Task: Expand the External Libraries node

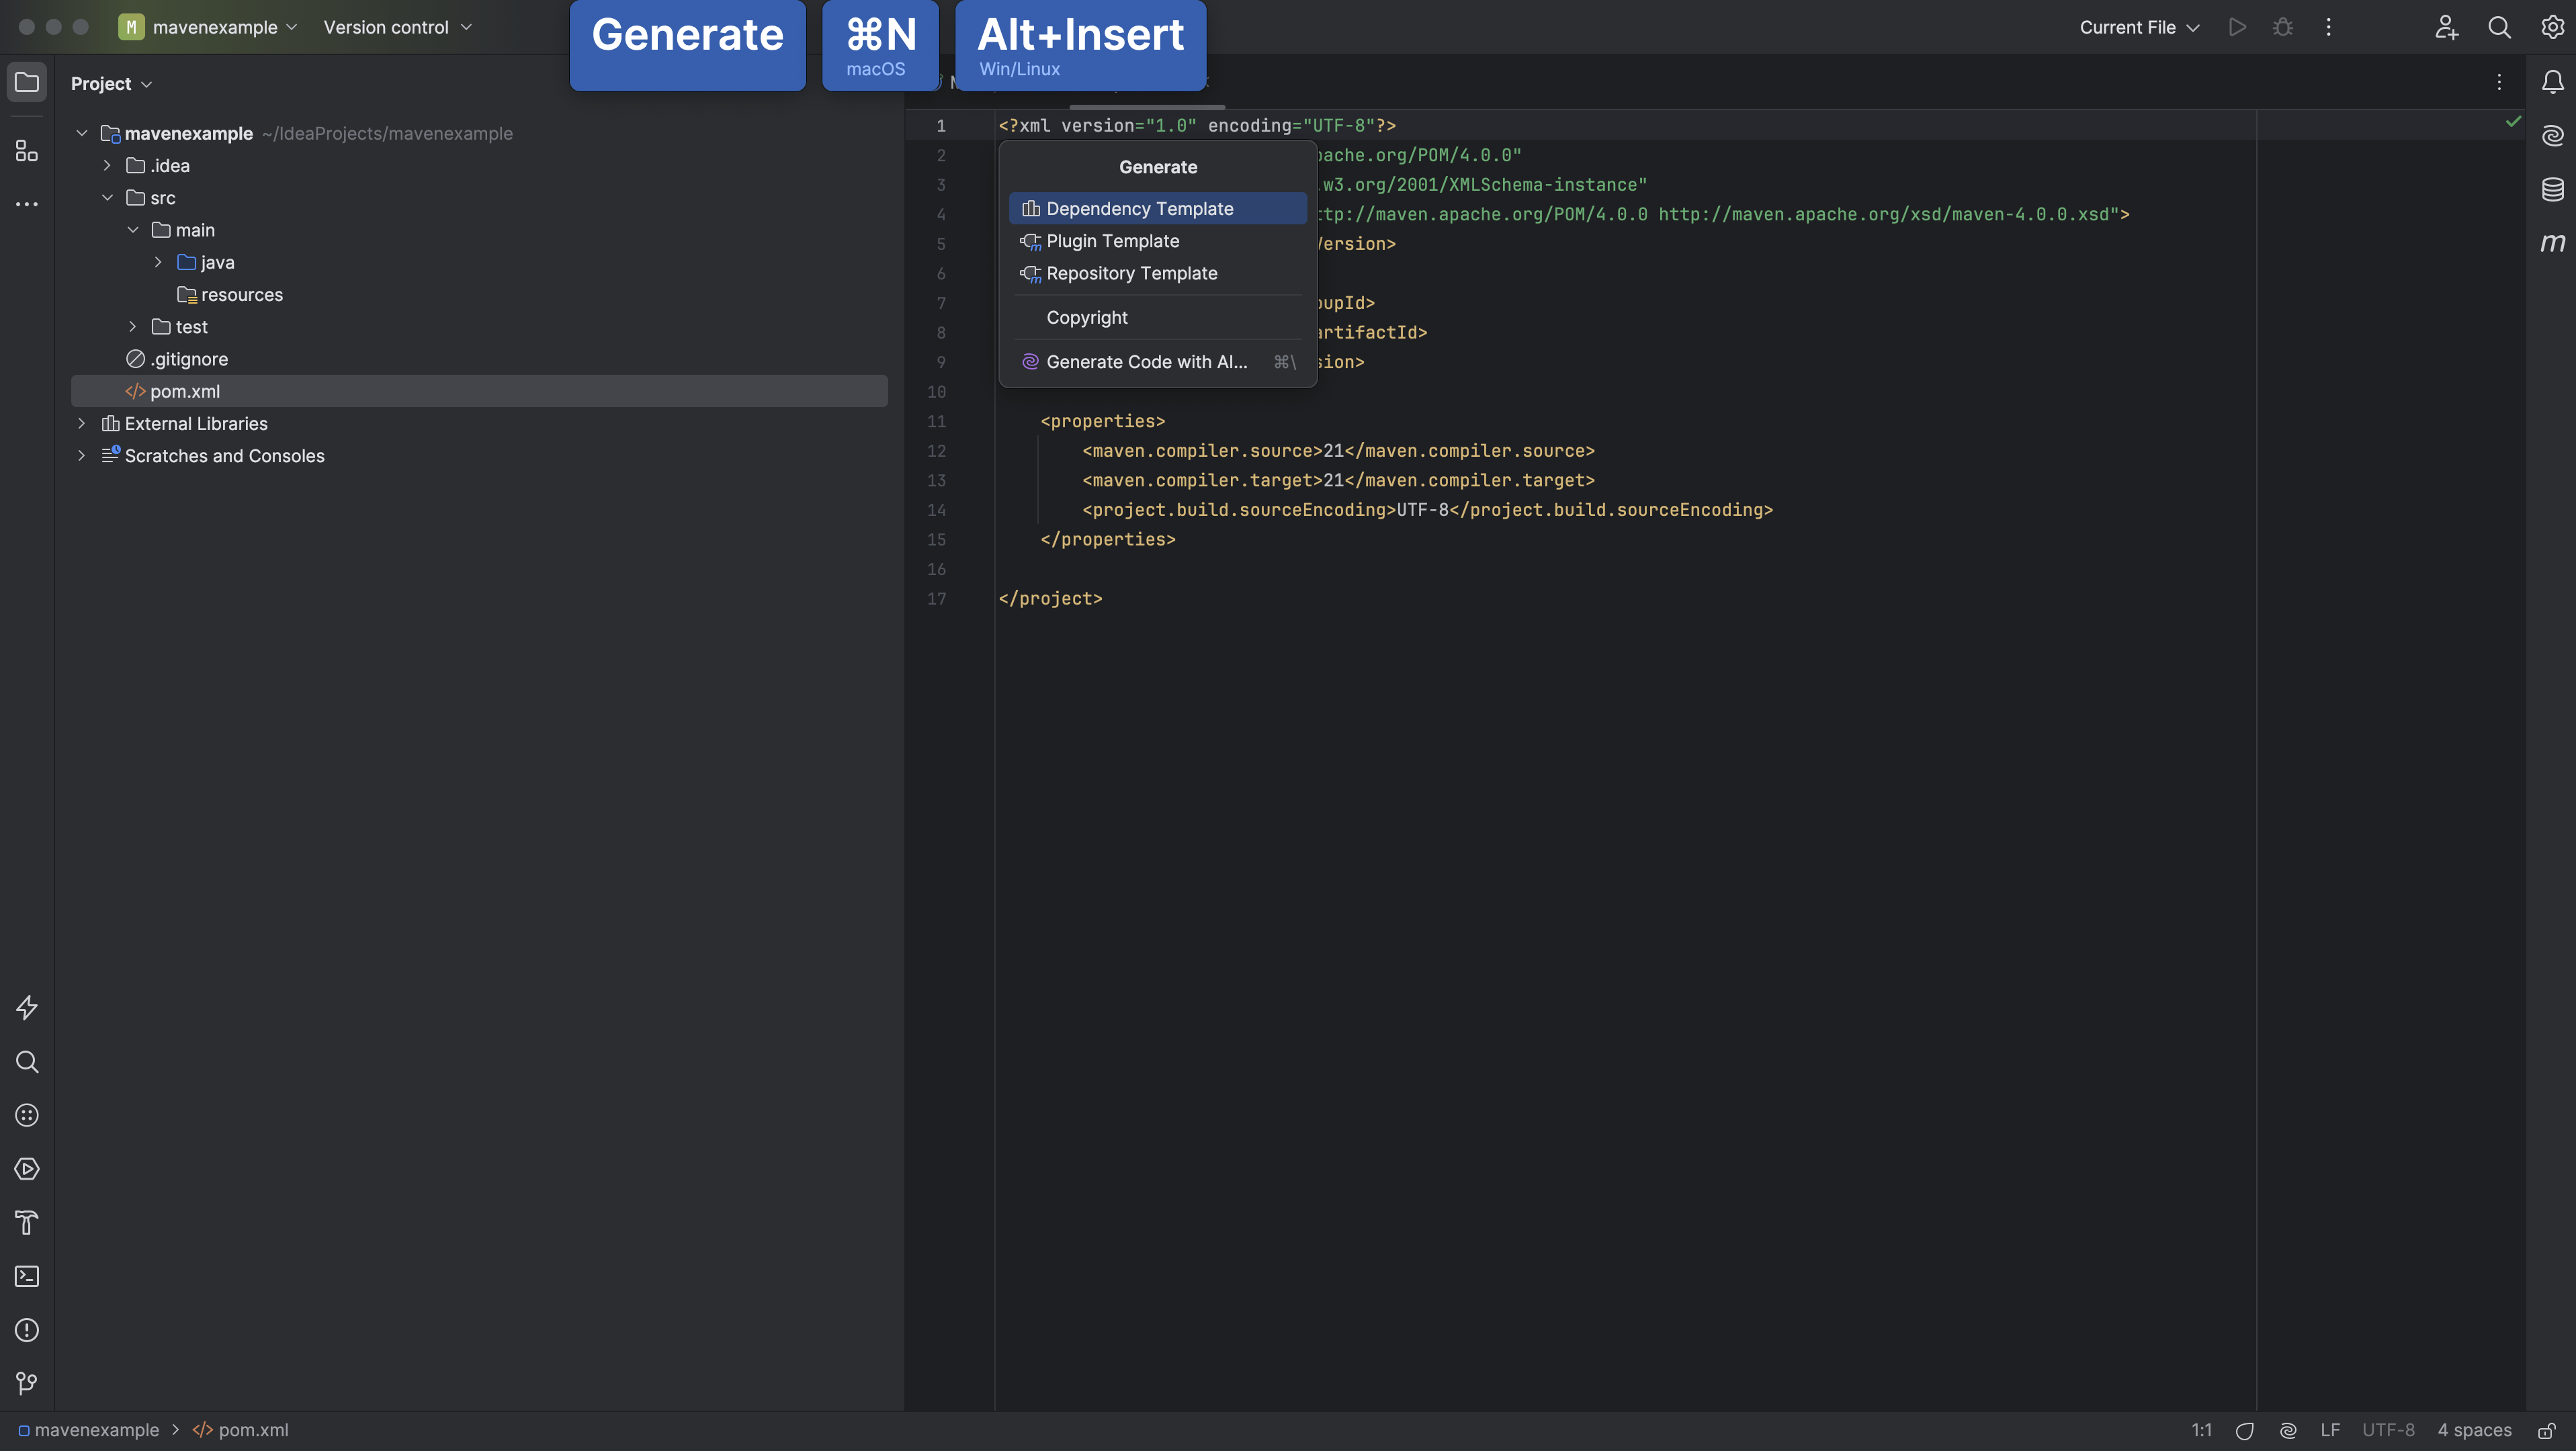Action: pos(81,424)
